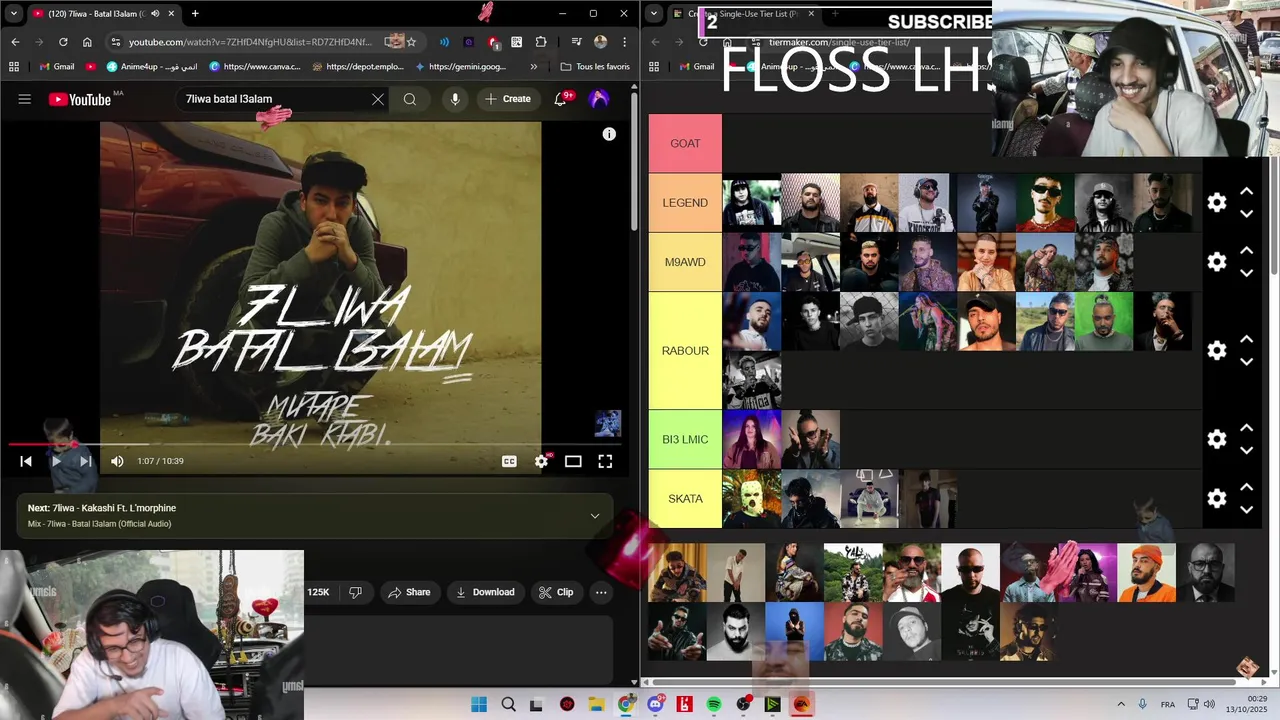Open Discord from the taskbar

tap(655, 705)
